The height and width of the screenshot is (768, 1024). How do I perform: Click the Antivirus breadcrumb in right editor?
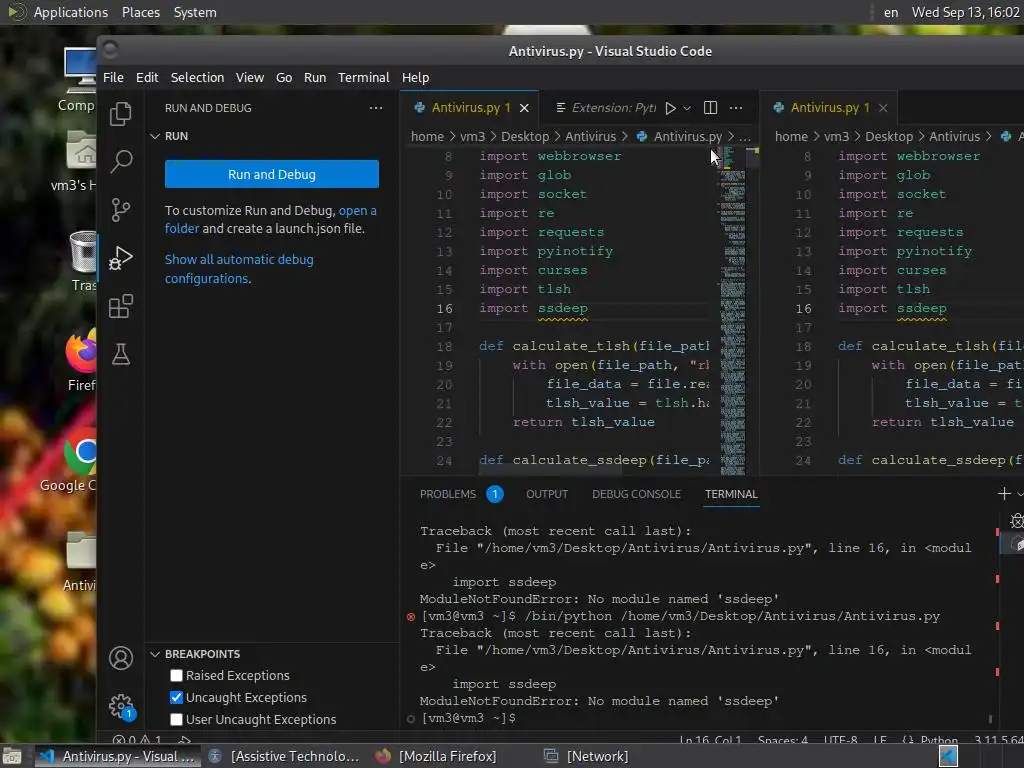(x=954, y=136)
